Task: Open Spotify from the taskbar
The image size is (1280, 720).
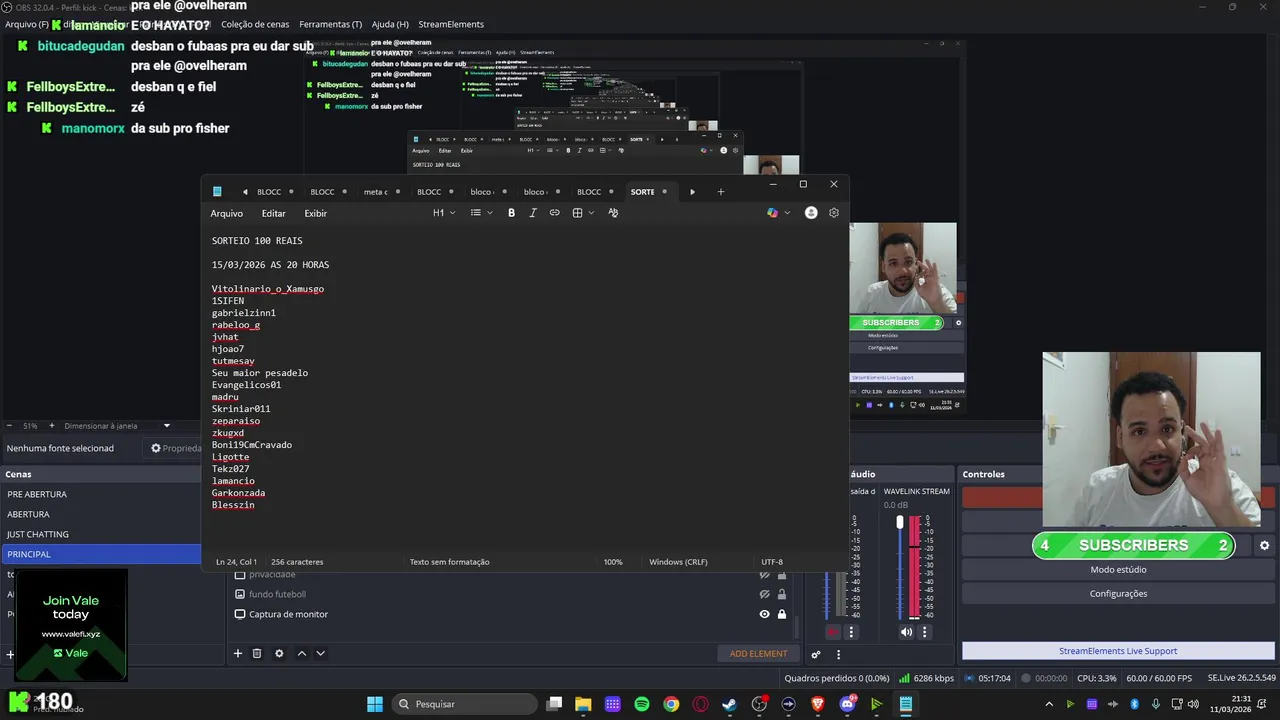Action: [642, 704]
